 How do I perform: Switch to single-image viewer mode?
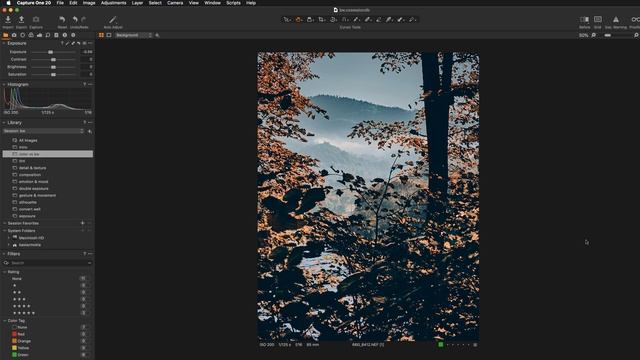(109, 36)
